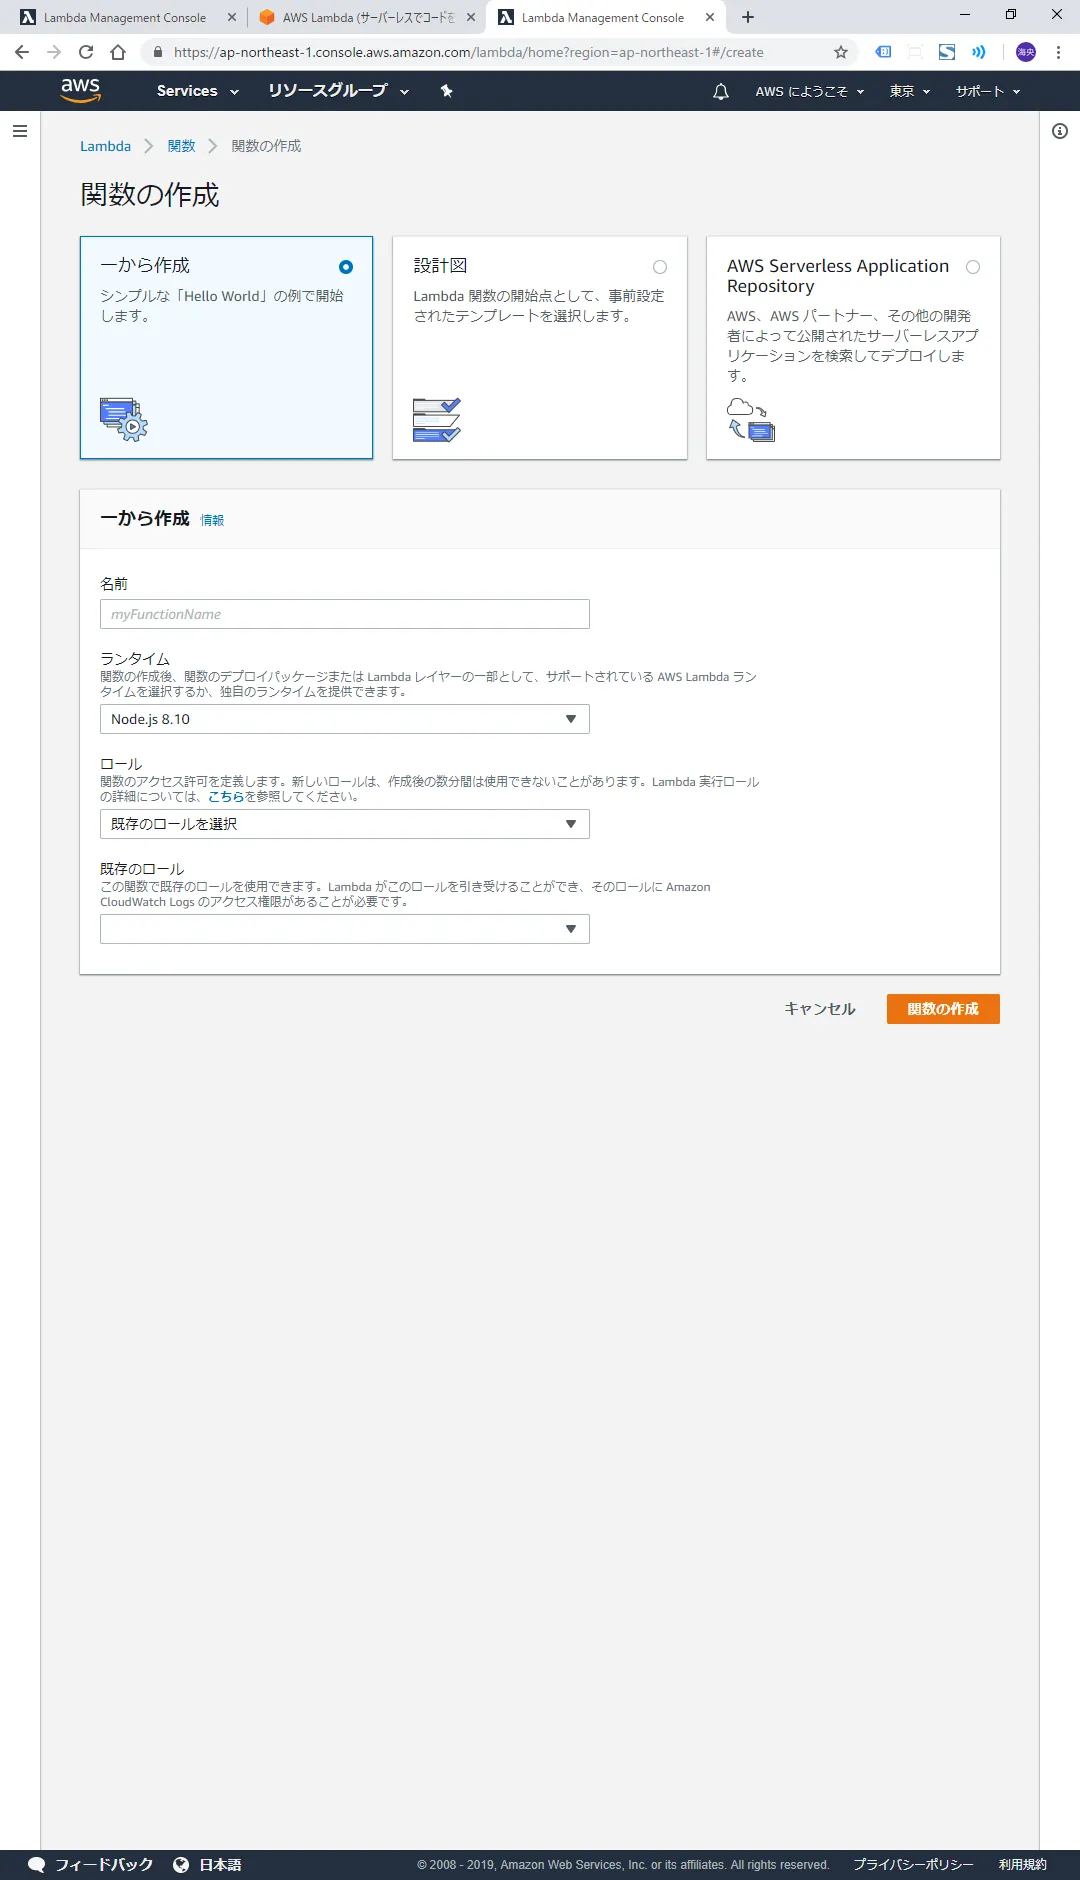Click the キャンセル button

pyautogui.click(x=819, y=1009)
